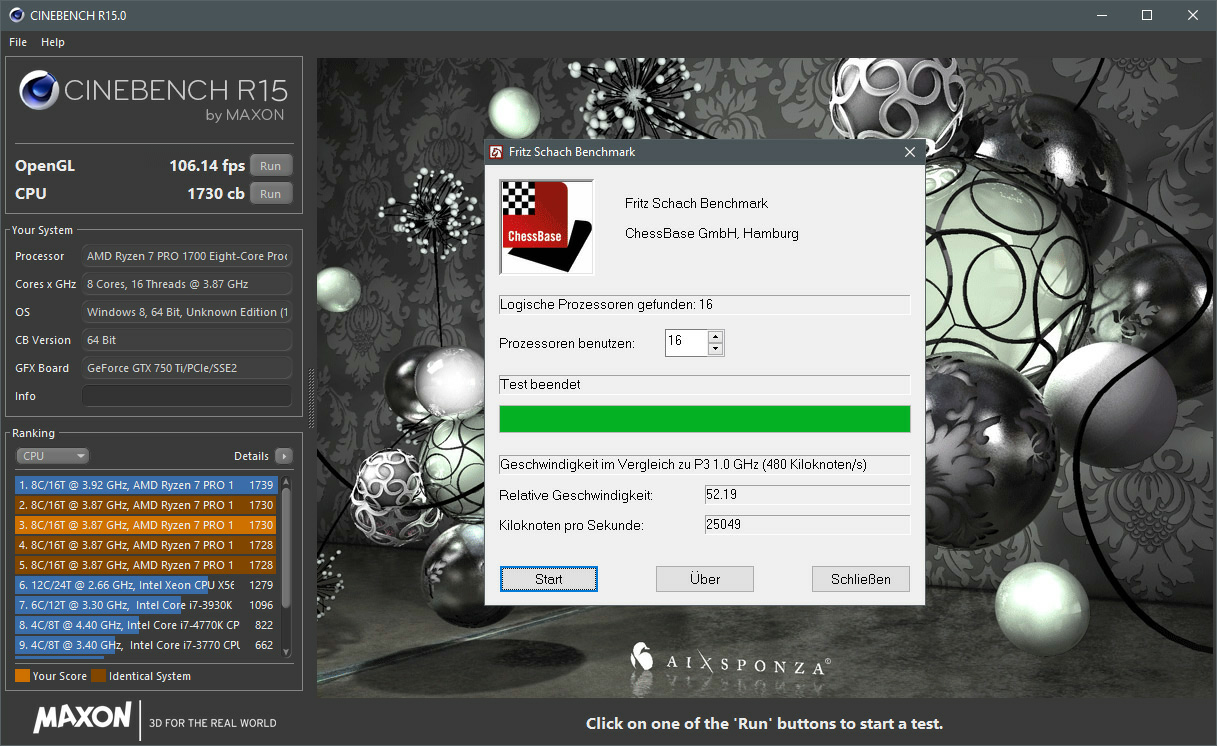Click the Processor name field
Screen dimensions: 1217x746
[x=187, y=256]
